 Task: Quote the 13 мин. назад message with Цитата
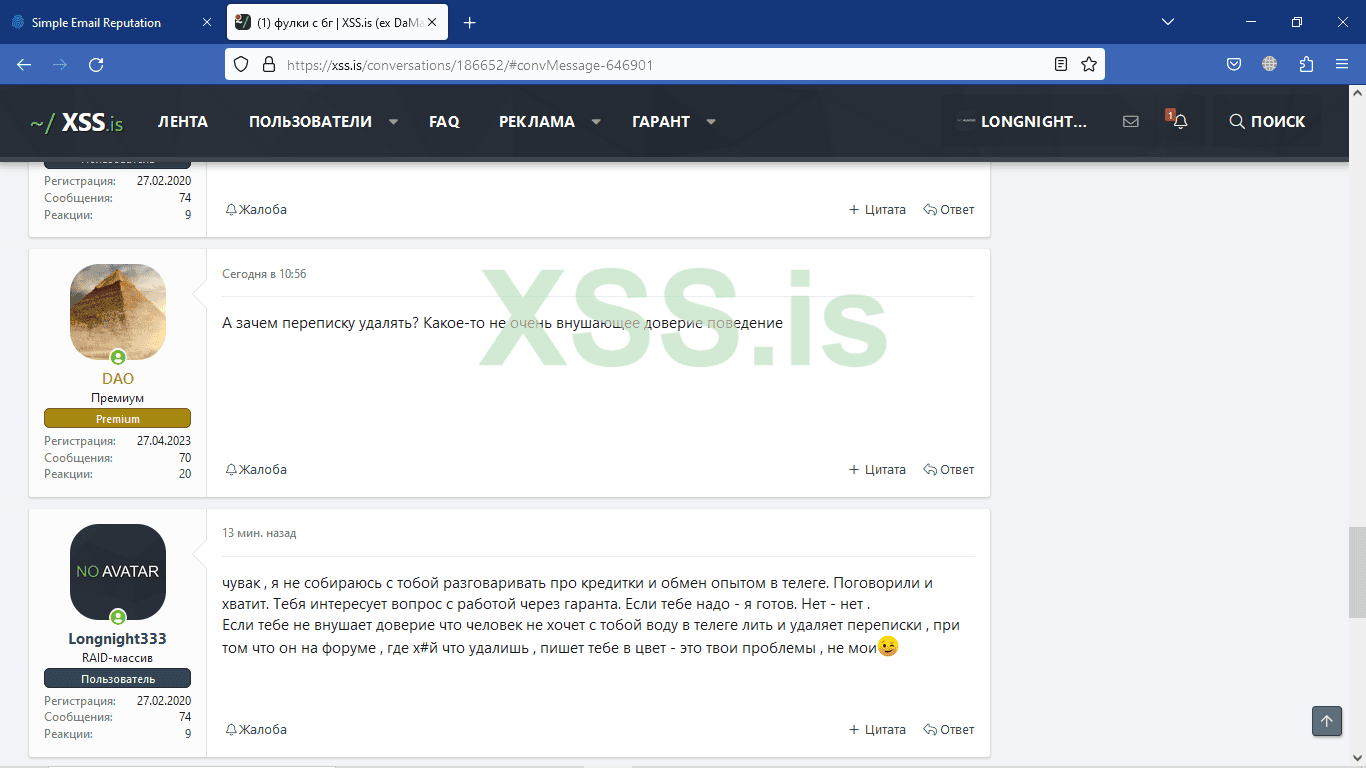click(877, 730)
